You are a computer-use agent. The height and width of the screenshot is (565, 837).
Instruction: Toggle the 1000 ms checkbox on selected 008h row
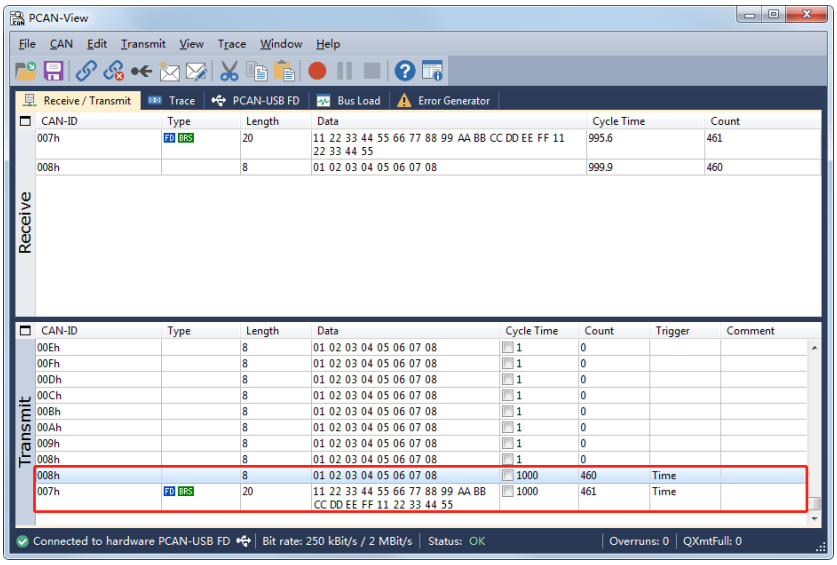[x=508, y=475]
